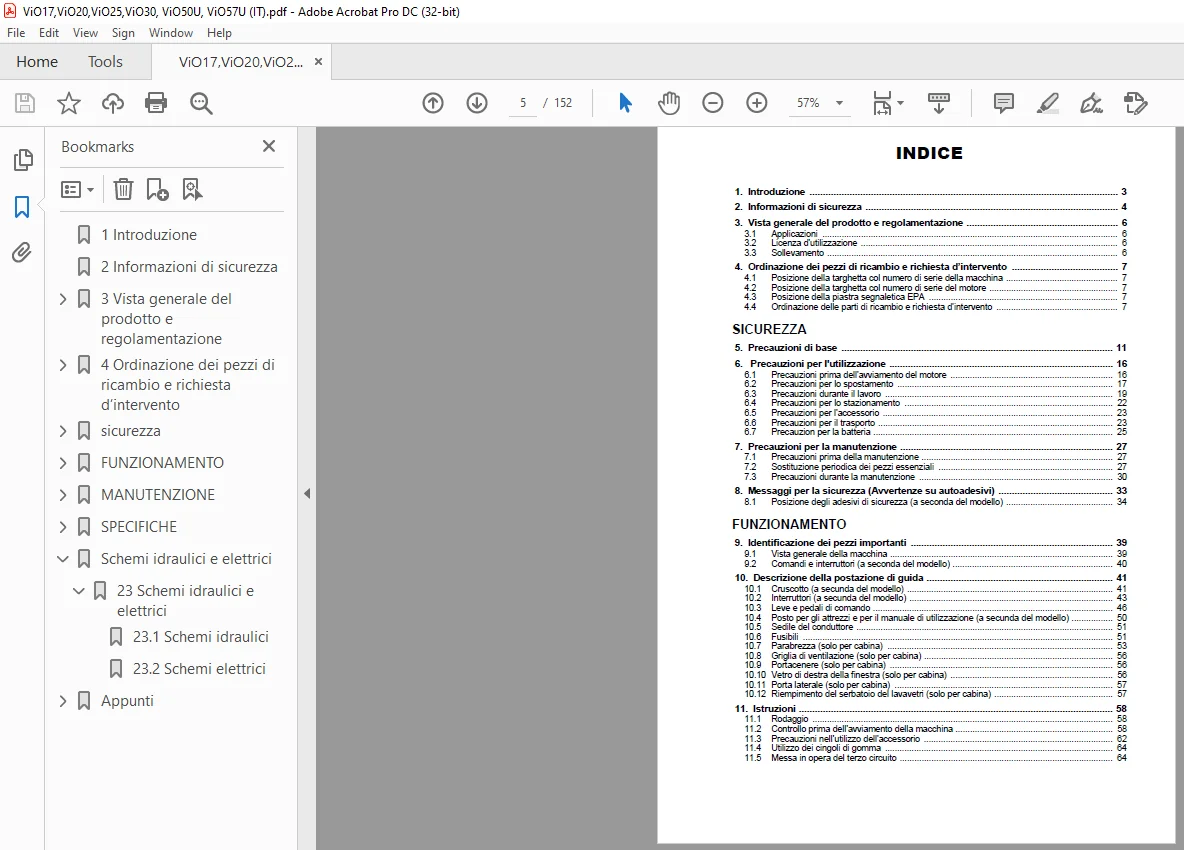Viewport: 1184px width, 850px height.
Task: Add a comment sticky note
Action: click(1004, 103)
